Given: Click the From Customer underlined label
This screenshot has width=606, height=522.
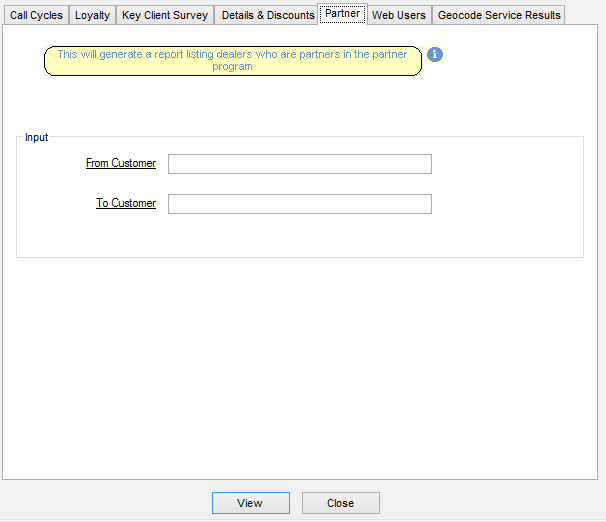Looking at the screenshot, I should (x=121, y=163).
